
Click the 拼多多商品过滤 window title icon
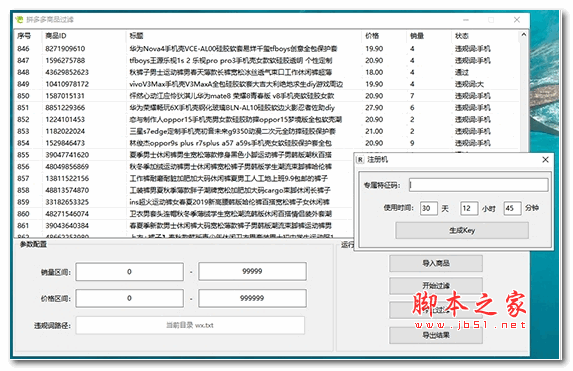[19, 19]
